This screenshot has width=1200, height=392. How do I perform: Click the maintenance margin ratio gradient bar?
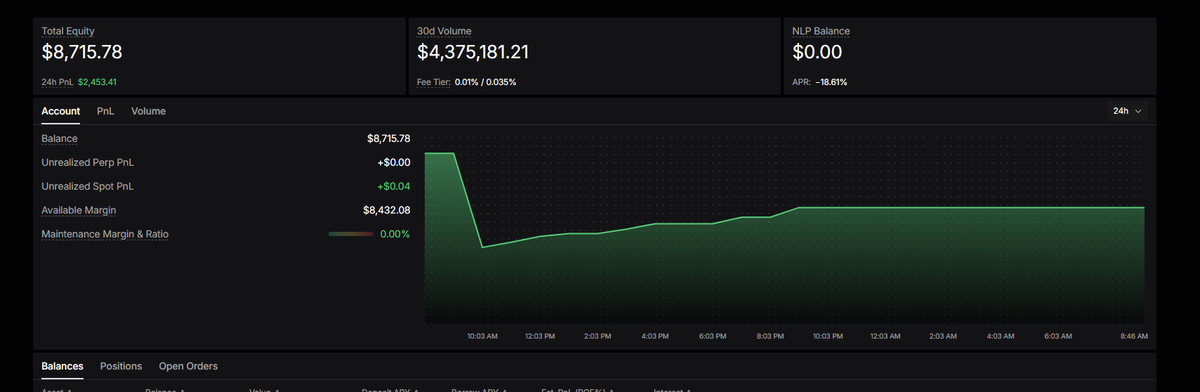[x=350, y=234]
